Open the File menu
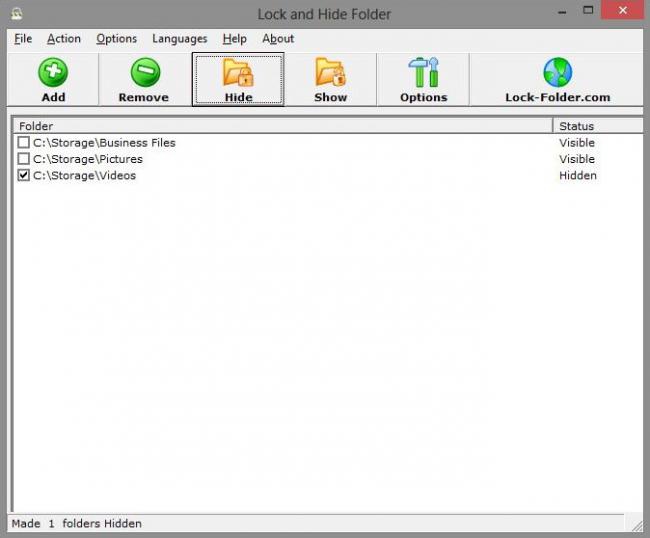 click(x=23, y=39)
